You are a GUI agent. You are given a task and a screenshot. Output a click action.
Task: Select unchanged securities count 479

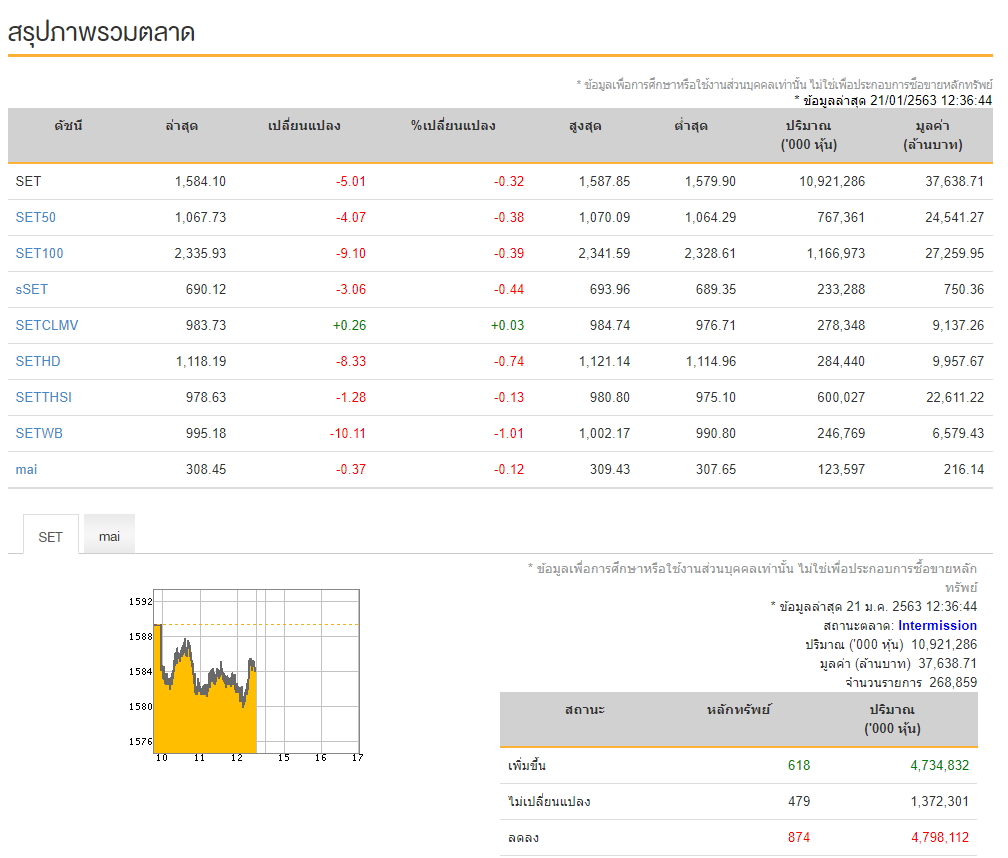click(x=798, y=801)
